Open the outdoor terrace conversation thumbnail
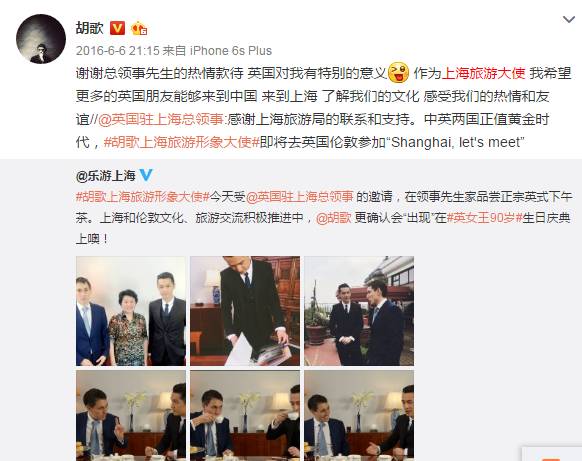The image size is (582, 461). (x=359, y=311)
